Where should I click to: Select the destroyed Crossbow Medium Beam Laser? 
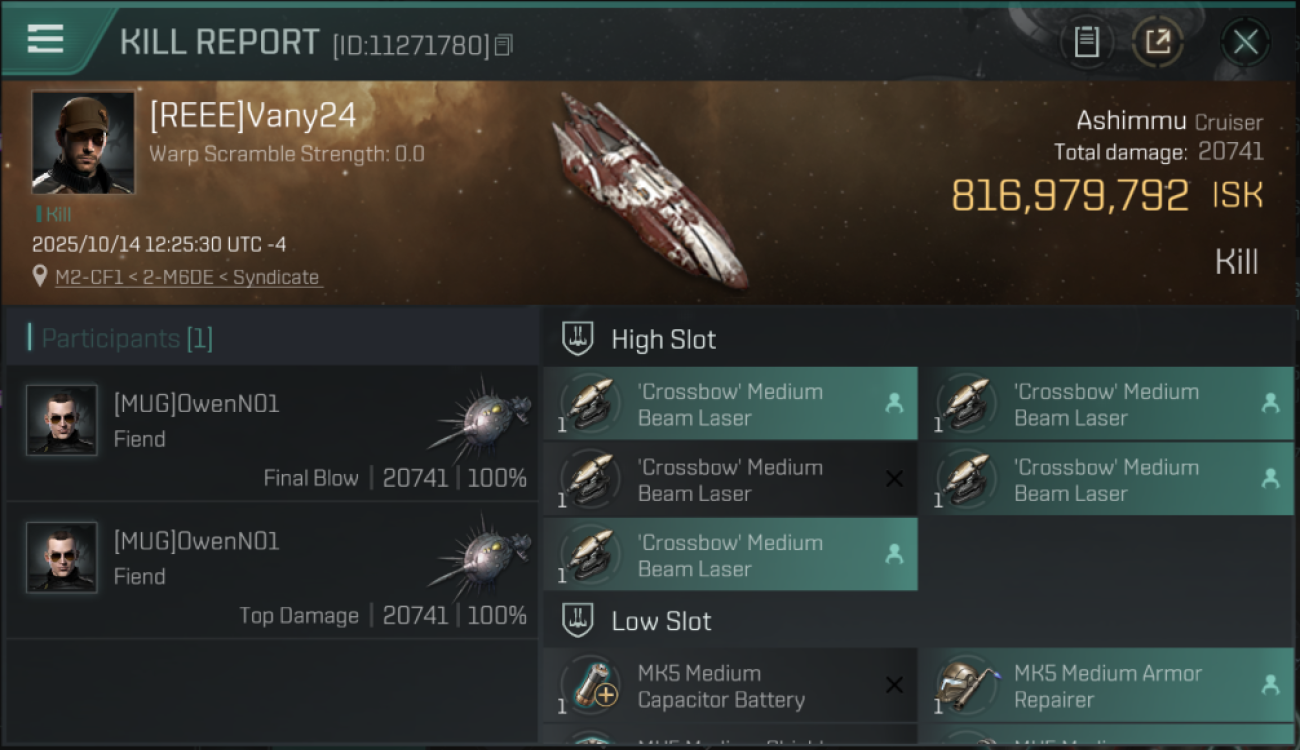730,480
